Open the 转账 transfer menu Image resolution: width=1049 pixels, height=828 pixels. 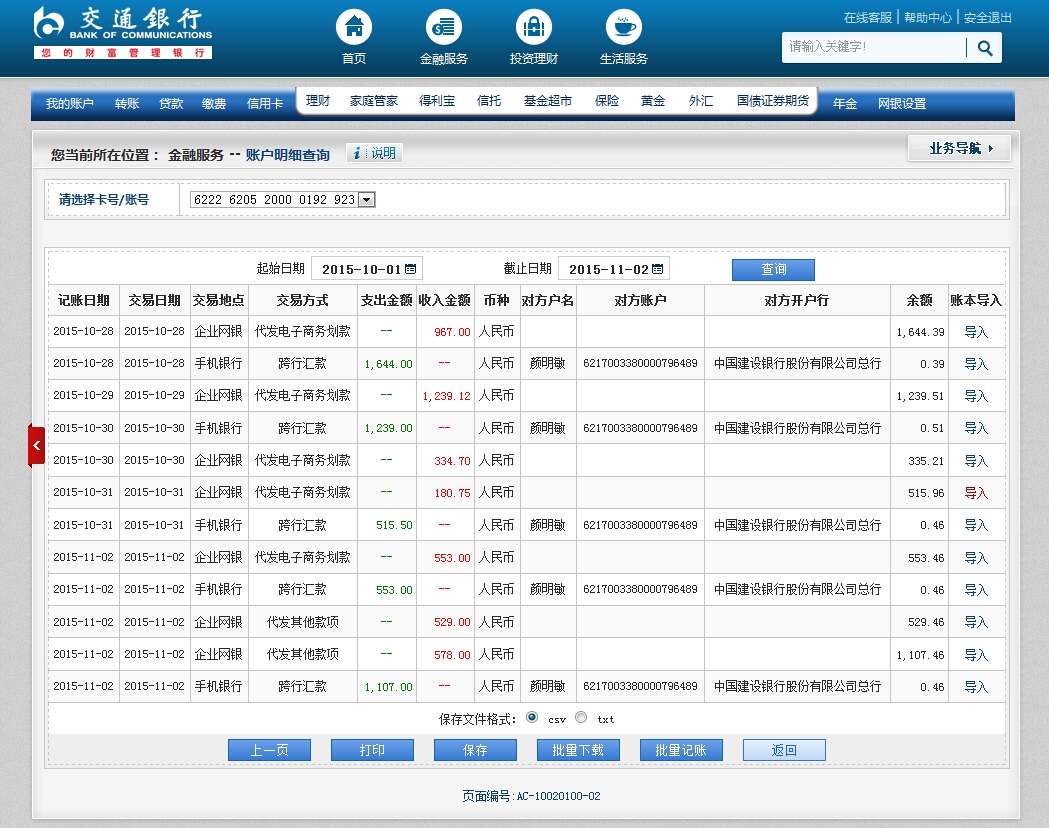(127, 104)
